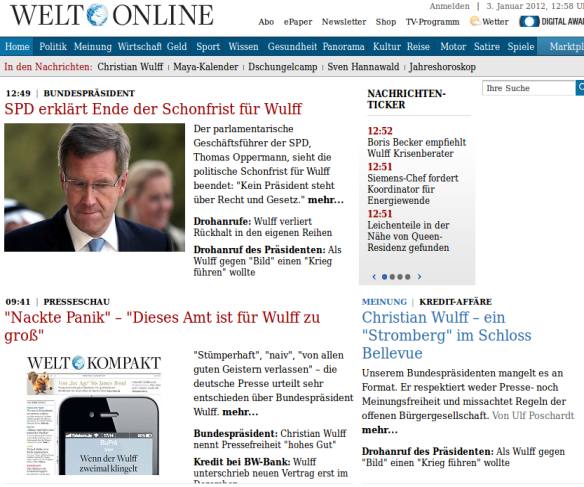Click mehr... below Ulf Poschardt opinion
Screen dimensions: 584x487
tap(380, 430)
